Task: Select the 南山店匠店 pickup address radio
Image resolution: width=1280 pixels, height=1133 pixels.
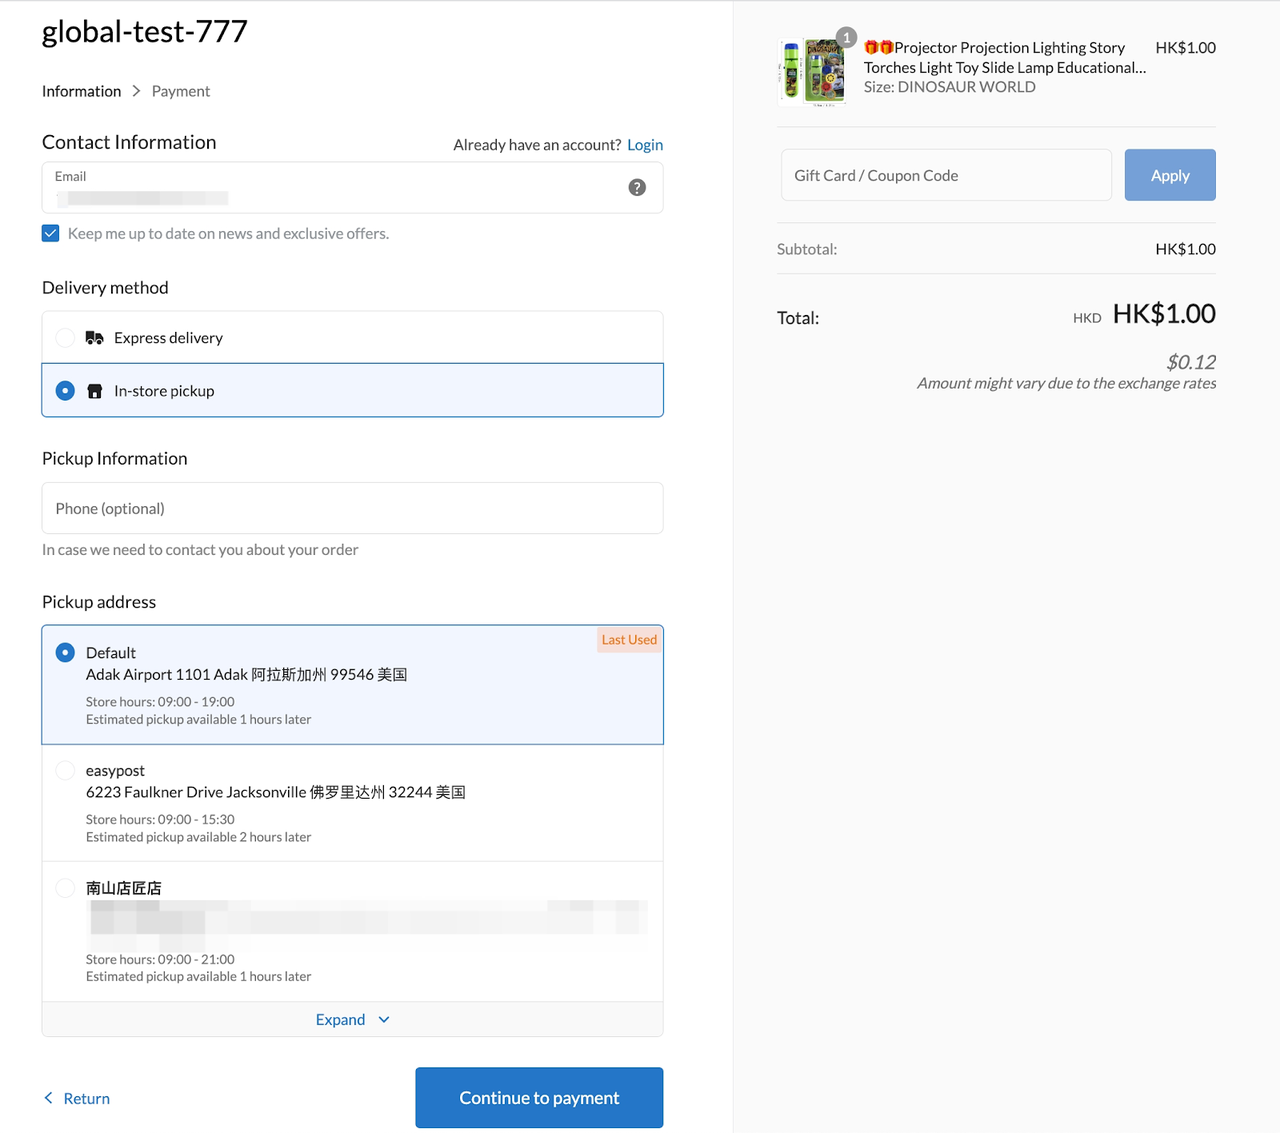Action: click(x=65, y=888)
